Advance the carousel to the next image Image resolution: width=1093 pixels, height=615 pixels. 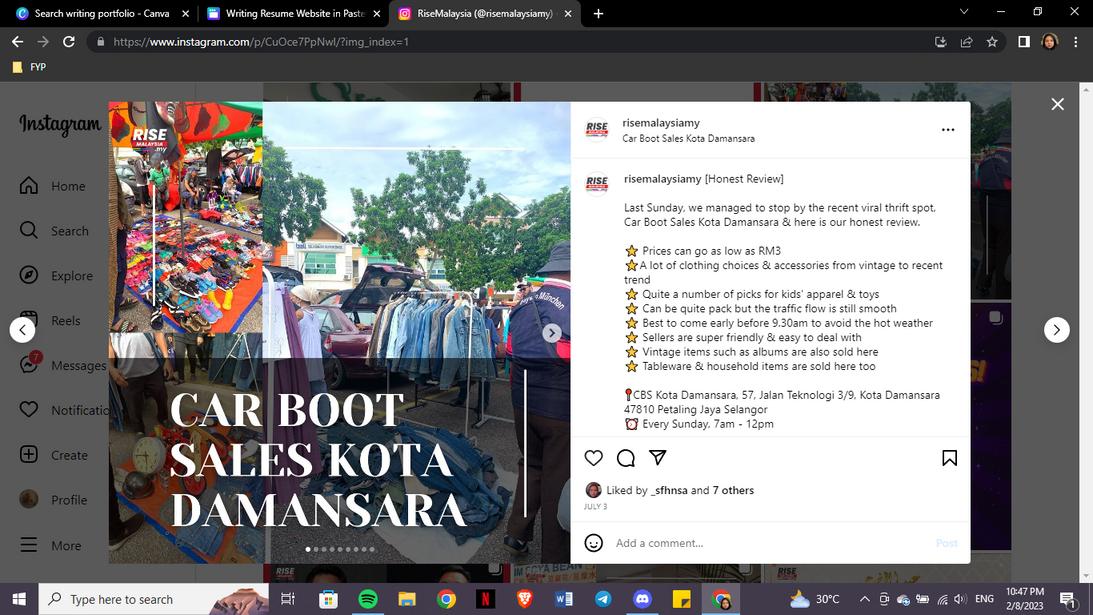click(x=552, y=333)
